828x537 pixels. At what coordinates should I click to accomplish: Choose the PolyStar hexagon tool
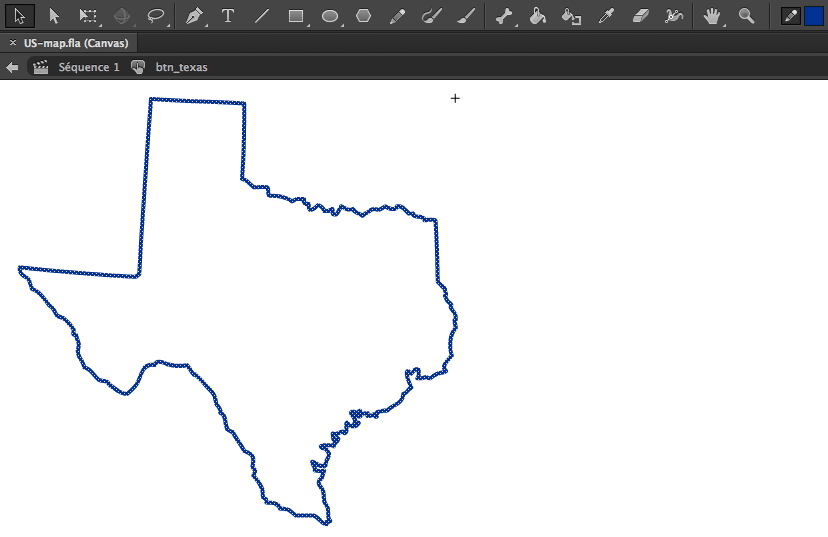tap(363, 16)
